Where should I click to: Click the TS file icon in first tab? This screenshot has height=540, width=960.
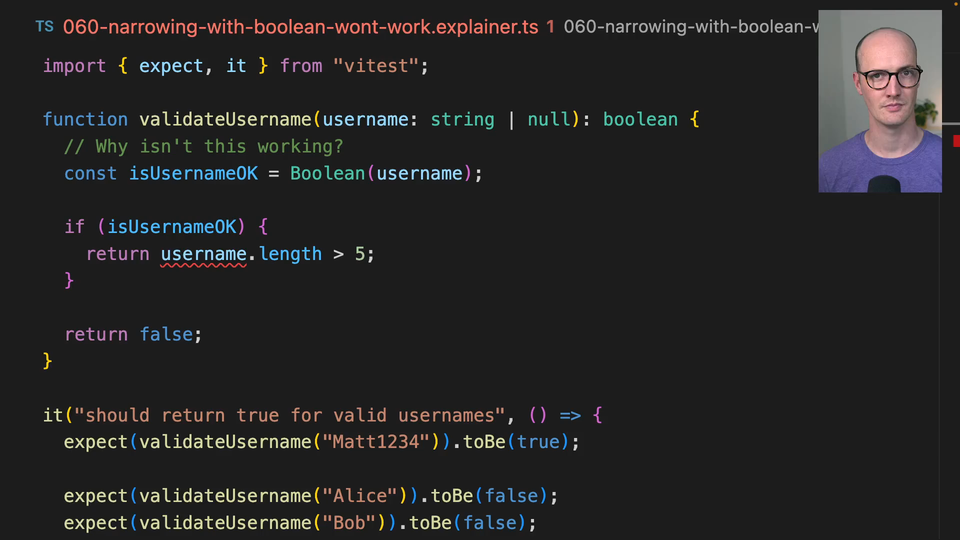pos(44,27)
